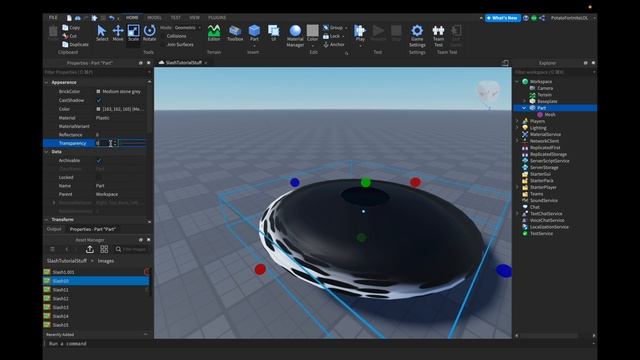640x360 pixels.
Task: Click the Cut clipboard button
Action: pos(69,36)
